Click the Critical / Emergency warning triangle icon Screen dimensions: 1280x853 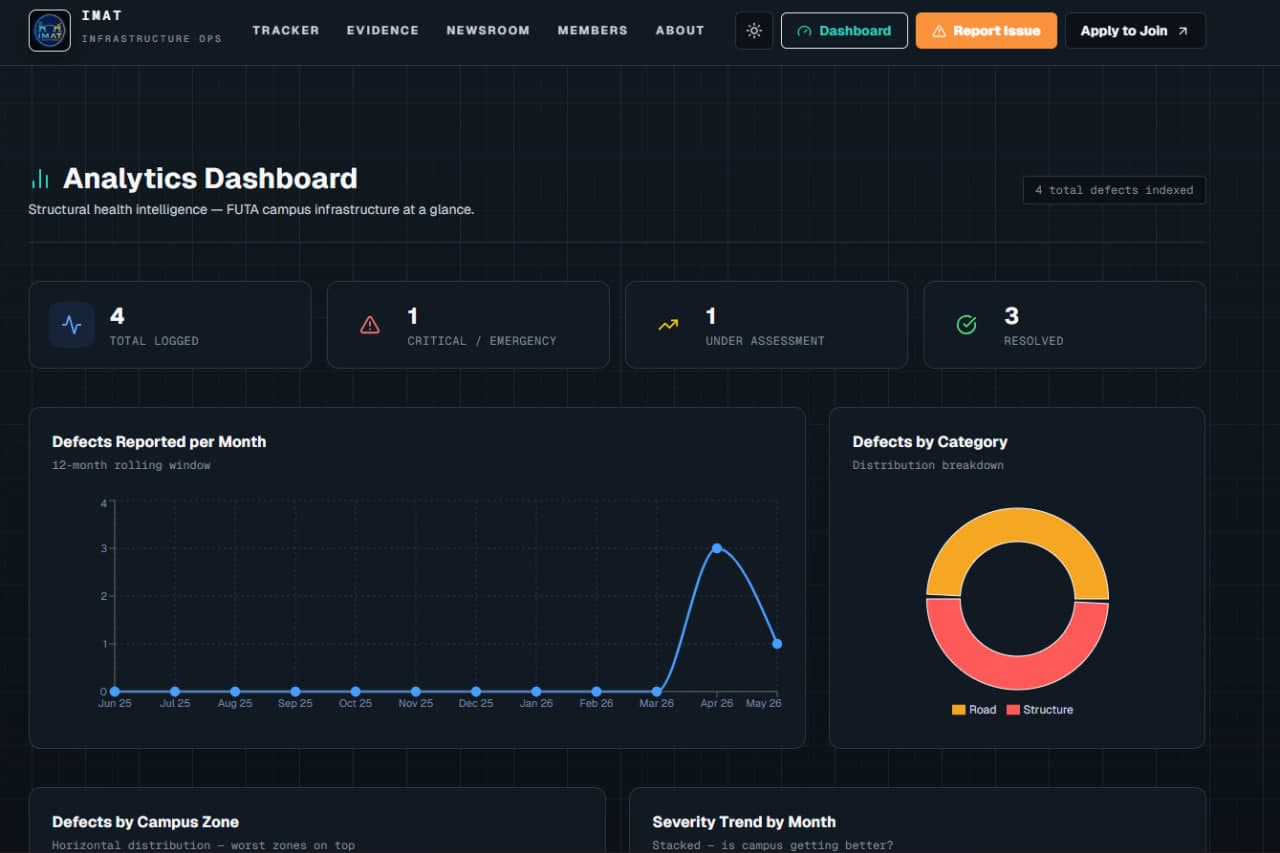370,325
